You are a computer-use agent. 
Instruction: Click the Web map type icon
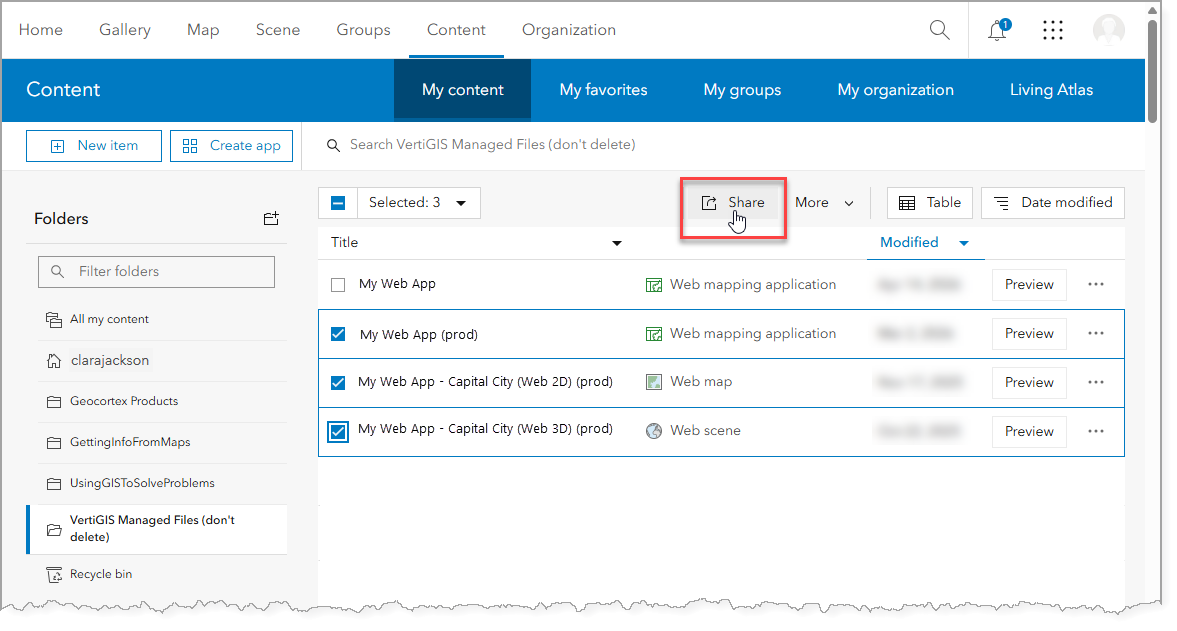pos(654,382)
